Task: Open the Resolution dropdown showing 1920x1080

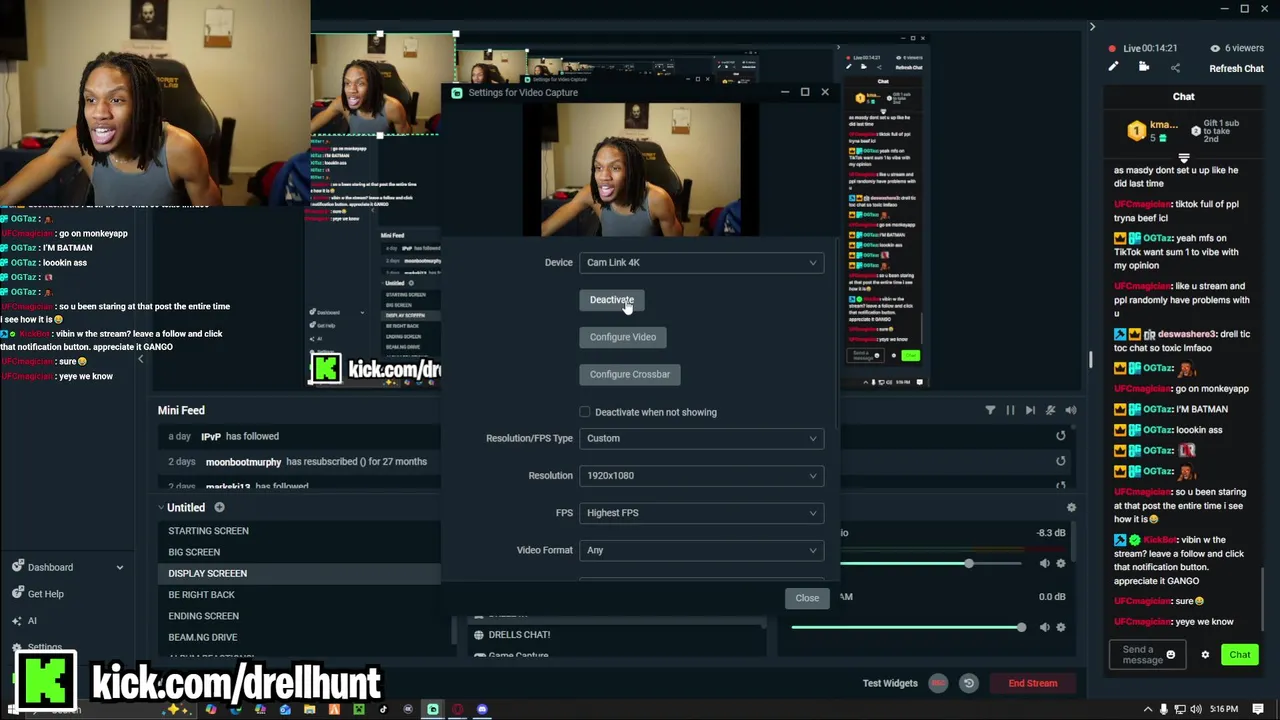Action: (x=701, y=475)
